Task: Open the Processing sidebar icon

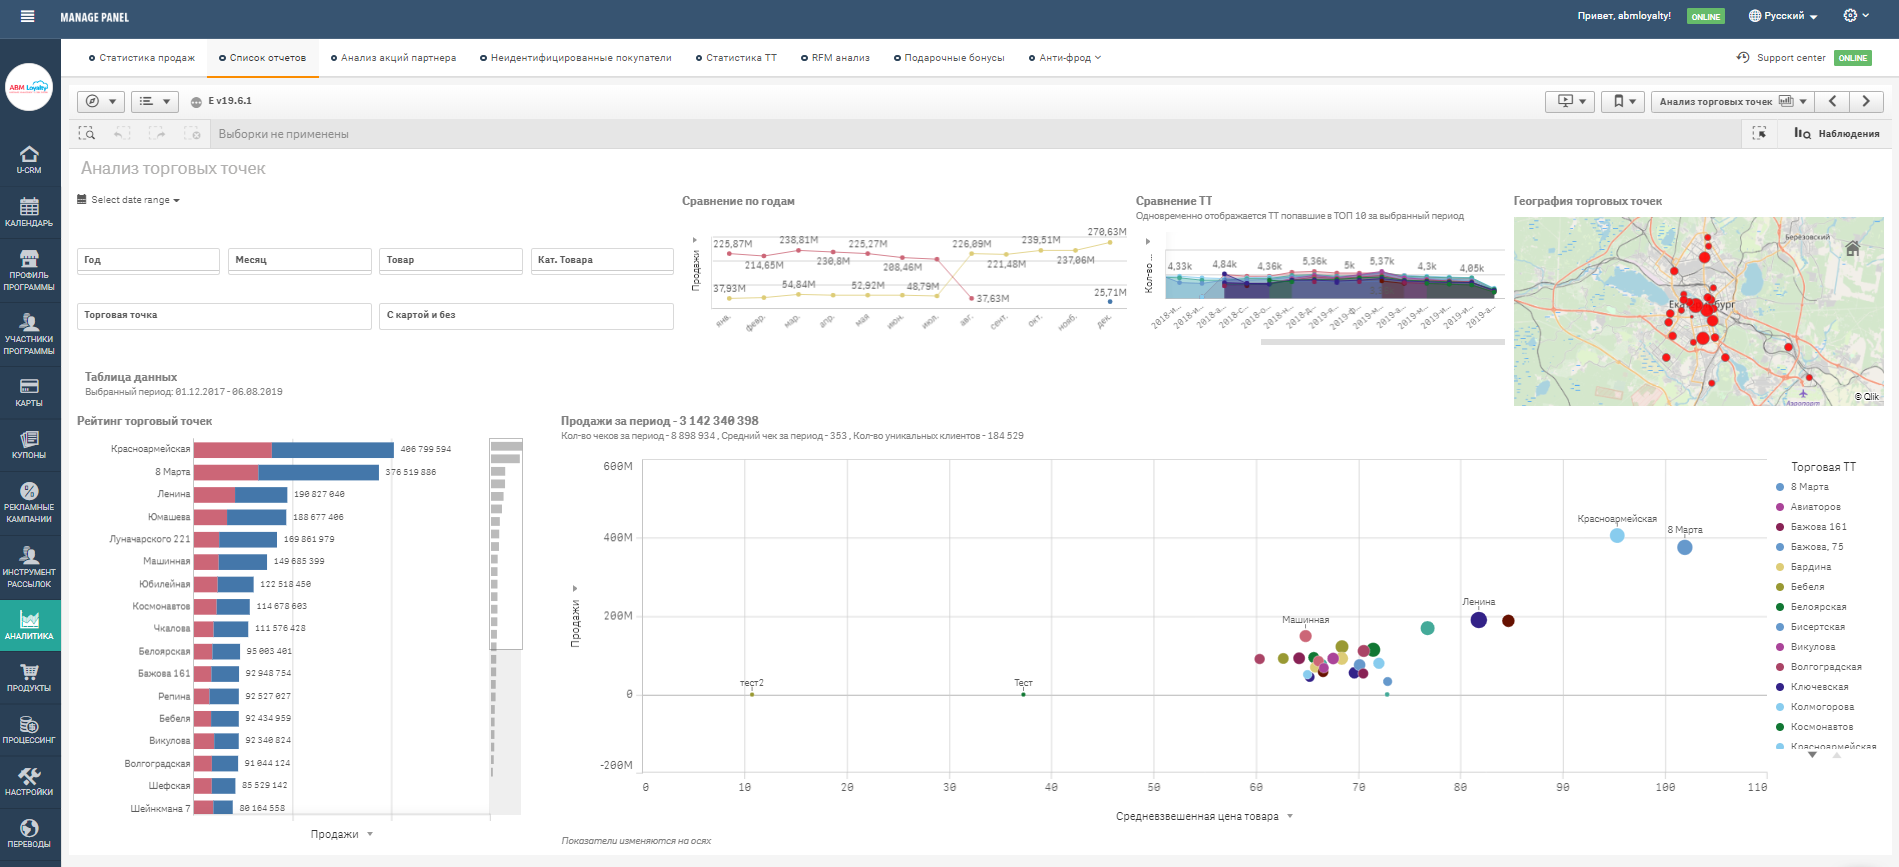Action: pyautogui.click(x=29, y=729)
